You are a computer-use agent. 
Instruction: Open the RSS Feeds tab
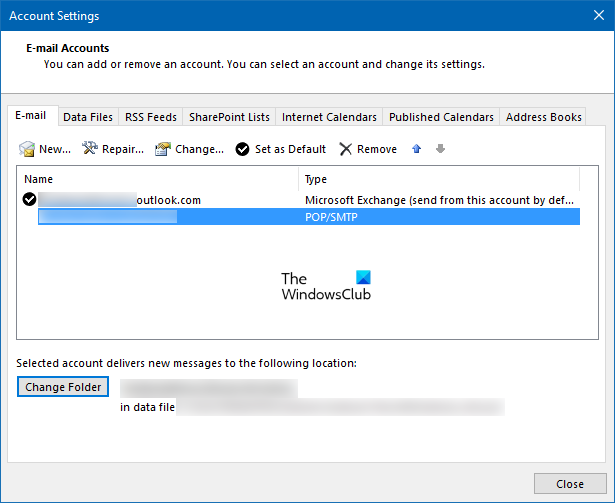click(151, 117)
